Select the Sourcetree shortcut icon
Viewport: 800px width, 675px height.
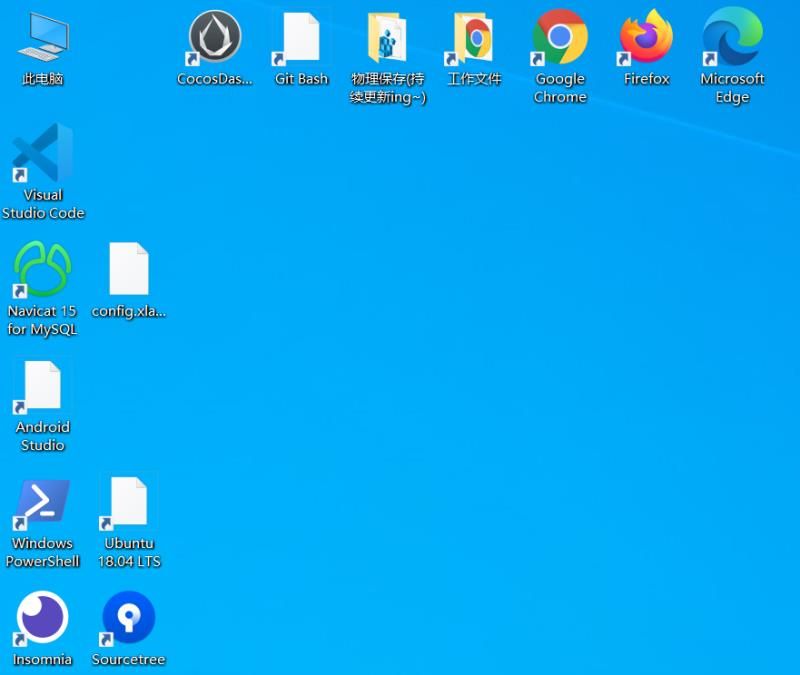(x=129, y=618)
